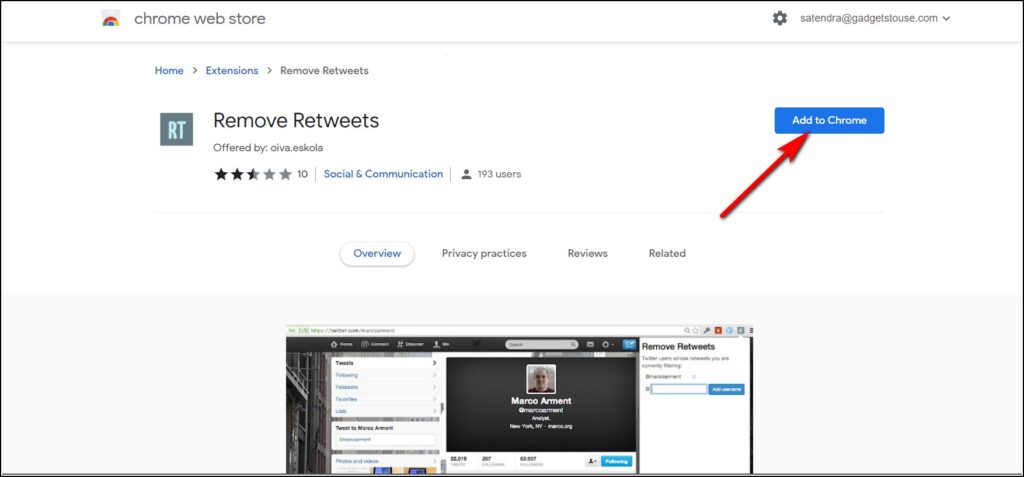Expand the satendra@gadgetstouse.com account dropdown
The image size is (1024, 477).
coord(875,18)
